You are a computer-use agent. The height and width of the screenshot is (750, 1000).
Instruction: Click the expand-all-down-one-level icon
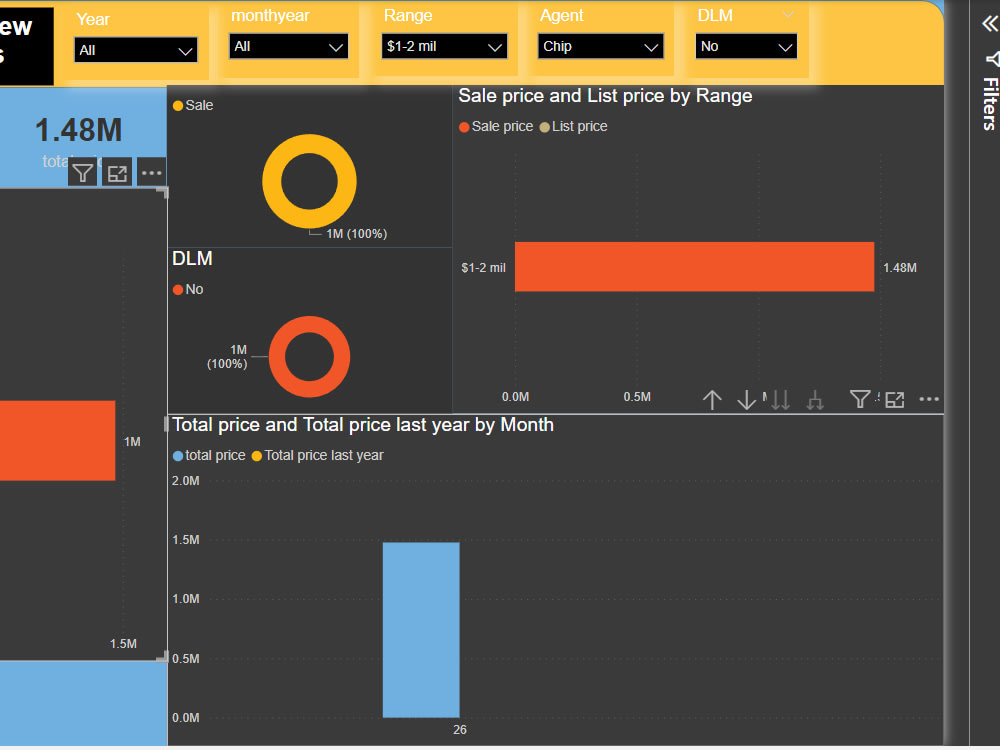point(815,399)
